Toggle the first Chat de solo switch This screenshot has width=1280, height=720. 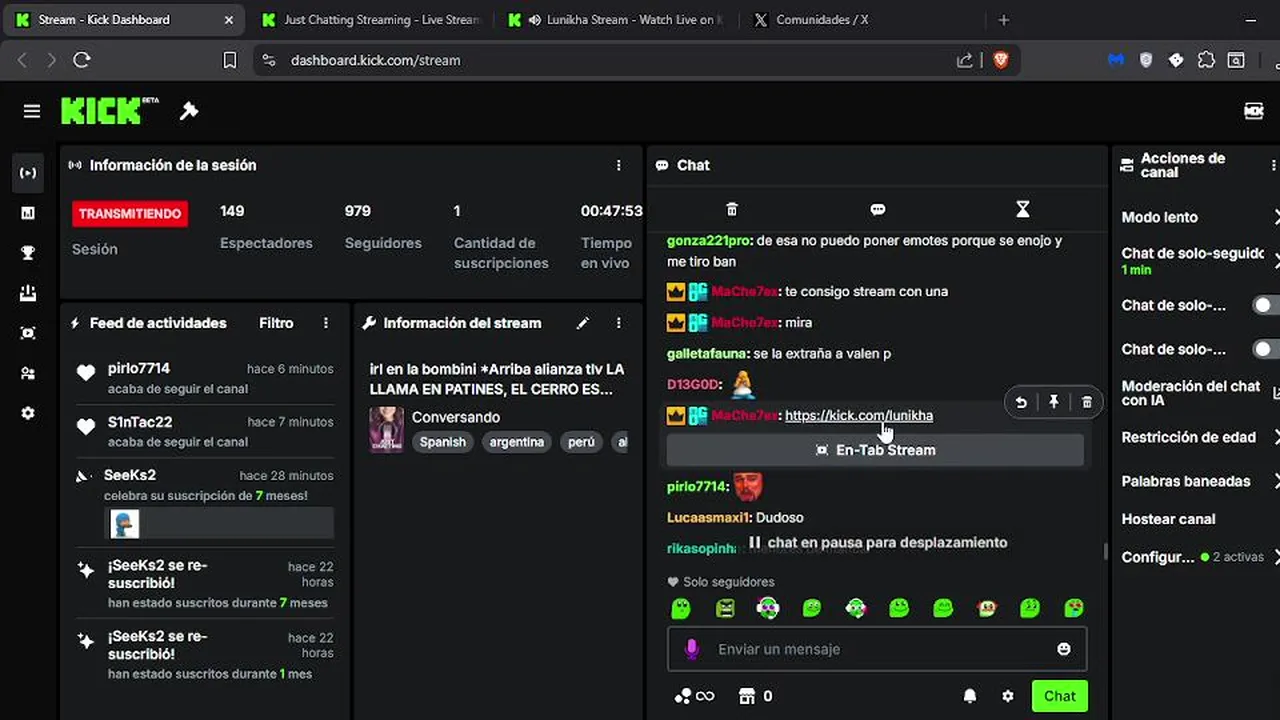pos(1266,305)
